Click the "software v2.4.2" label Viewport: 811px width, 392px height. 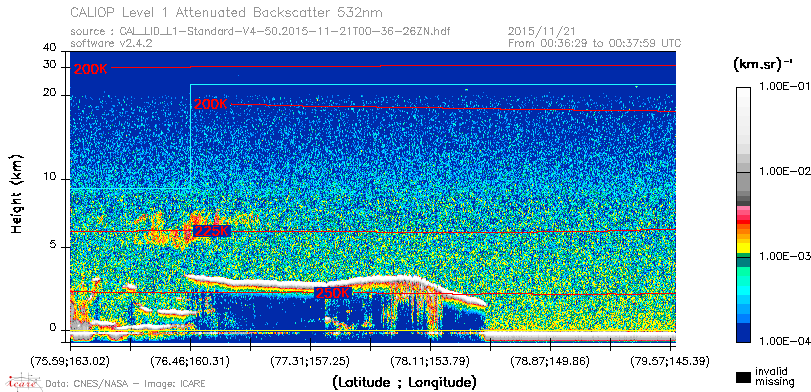111,43
